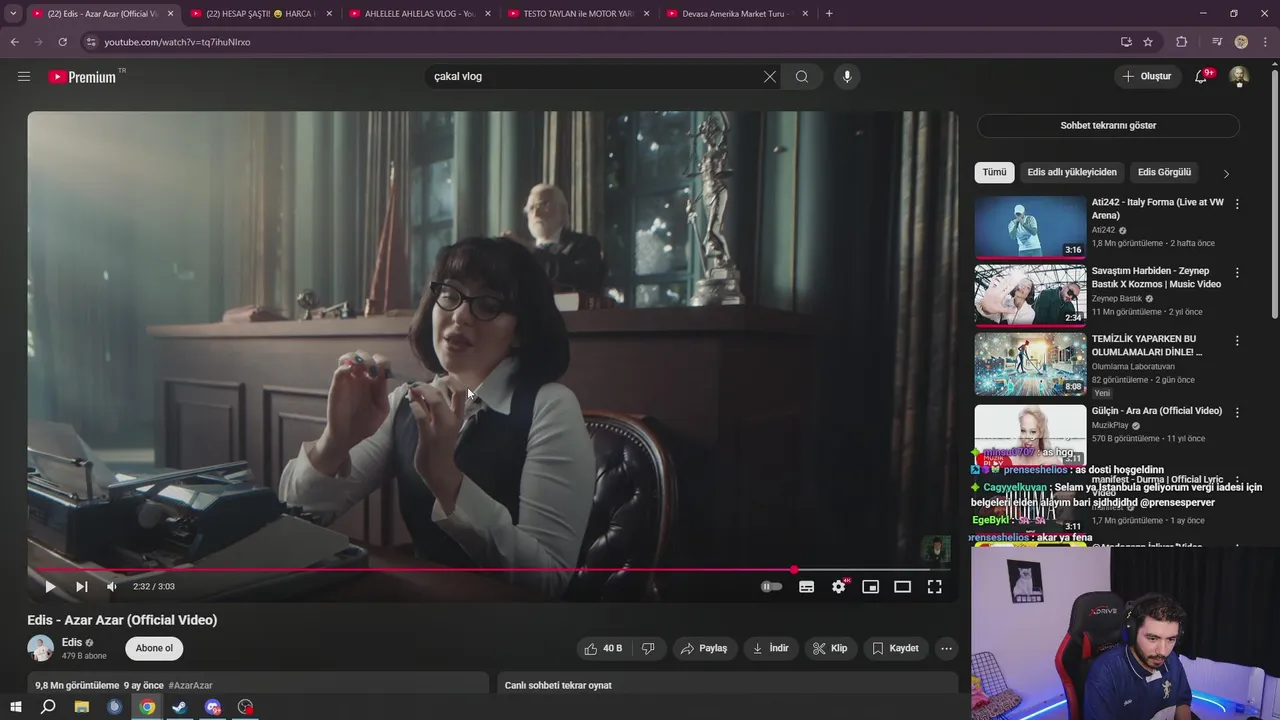Open a new browser tab
Viewport: 1280px width, 720px height.
coord(829,14)
